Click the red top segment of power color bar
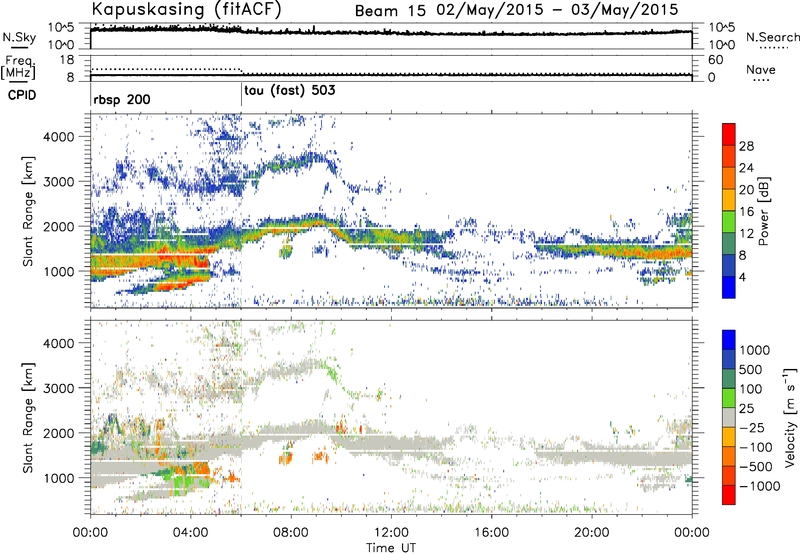 [729, 135]
